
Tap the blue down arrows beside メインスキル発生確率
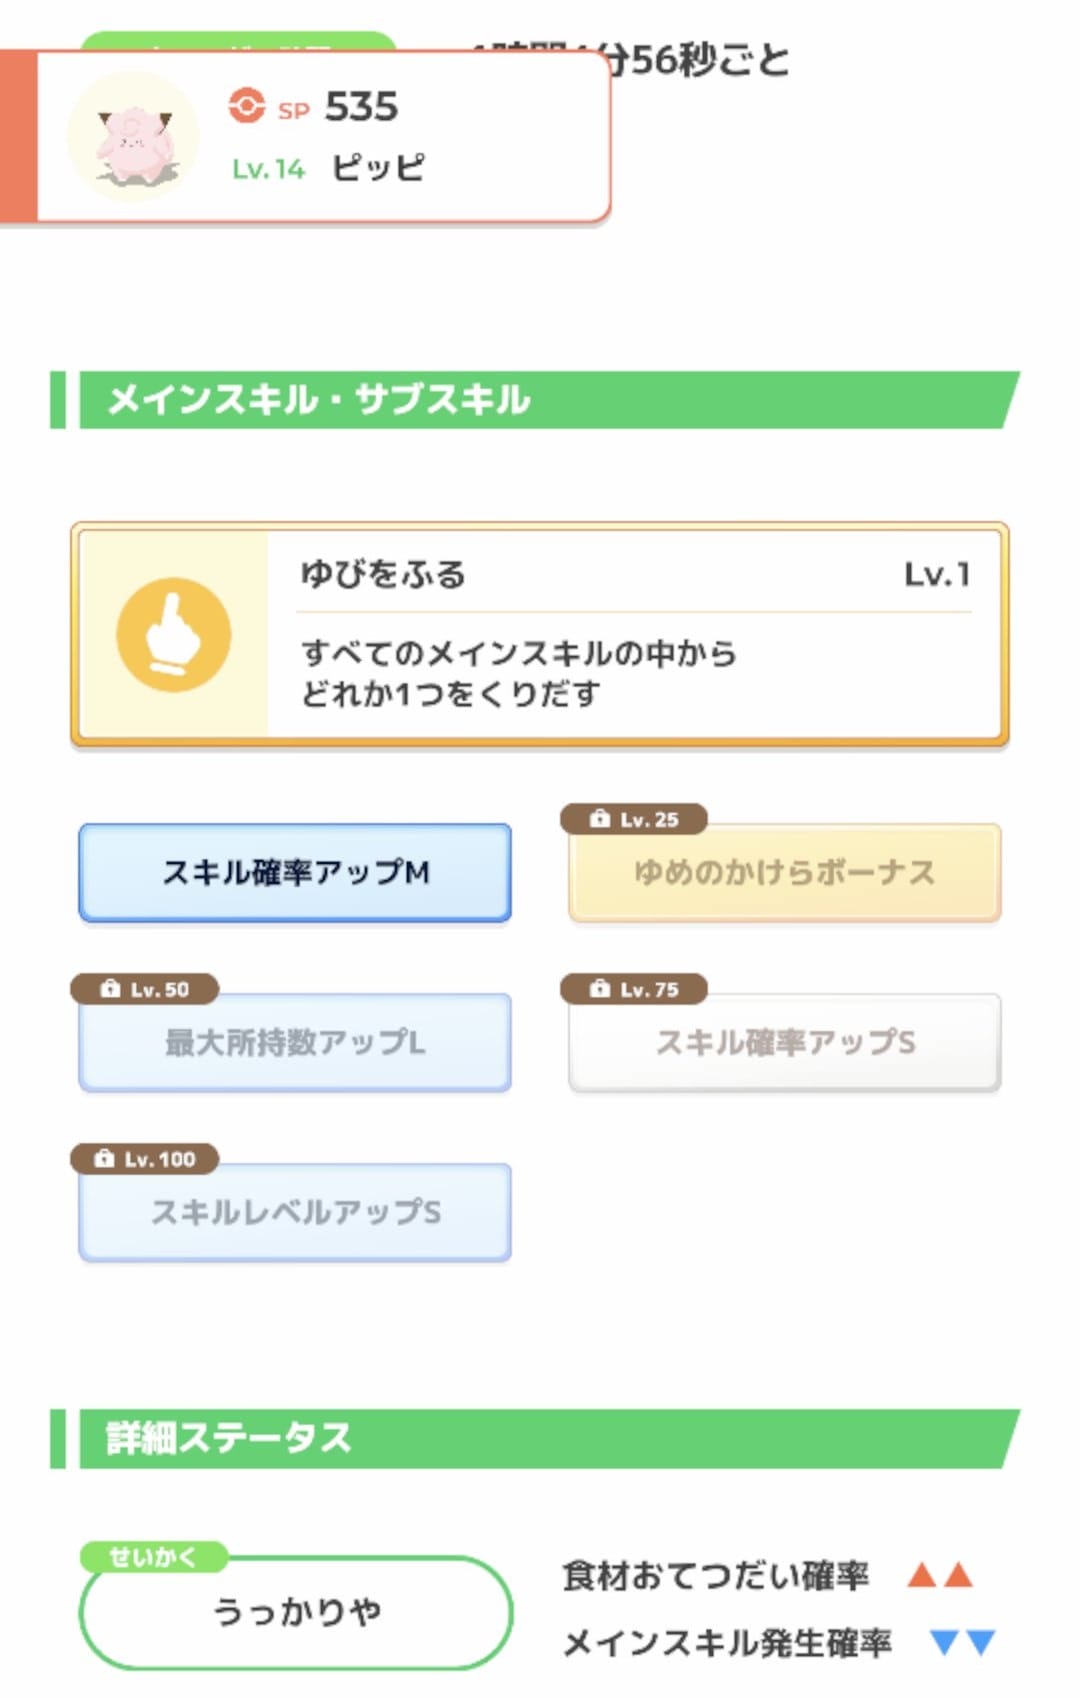point(962,1642)
